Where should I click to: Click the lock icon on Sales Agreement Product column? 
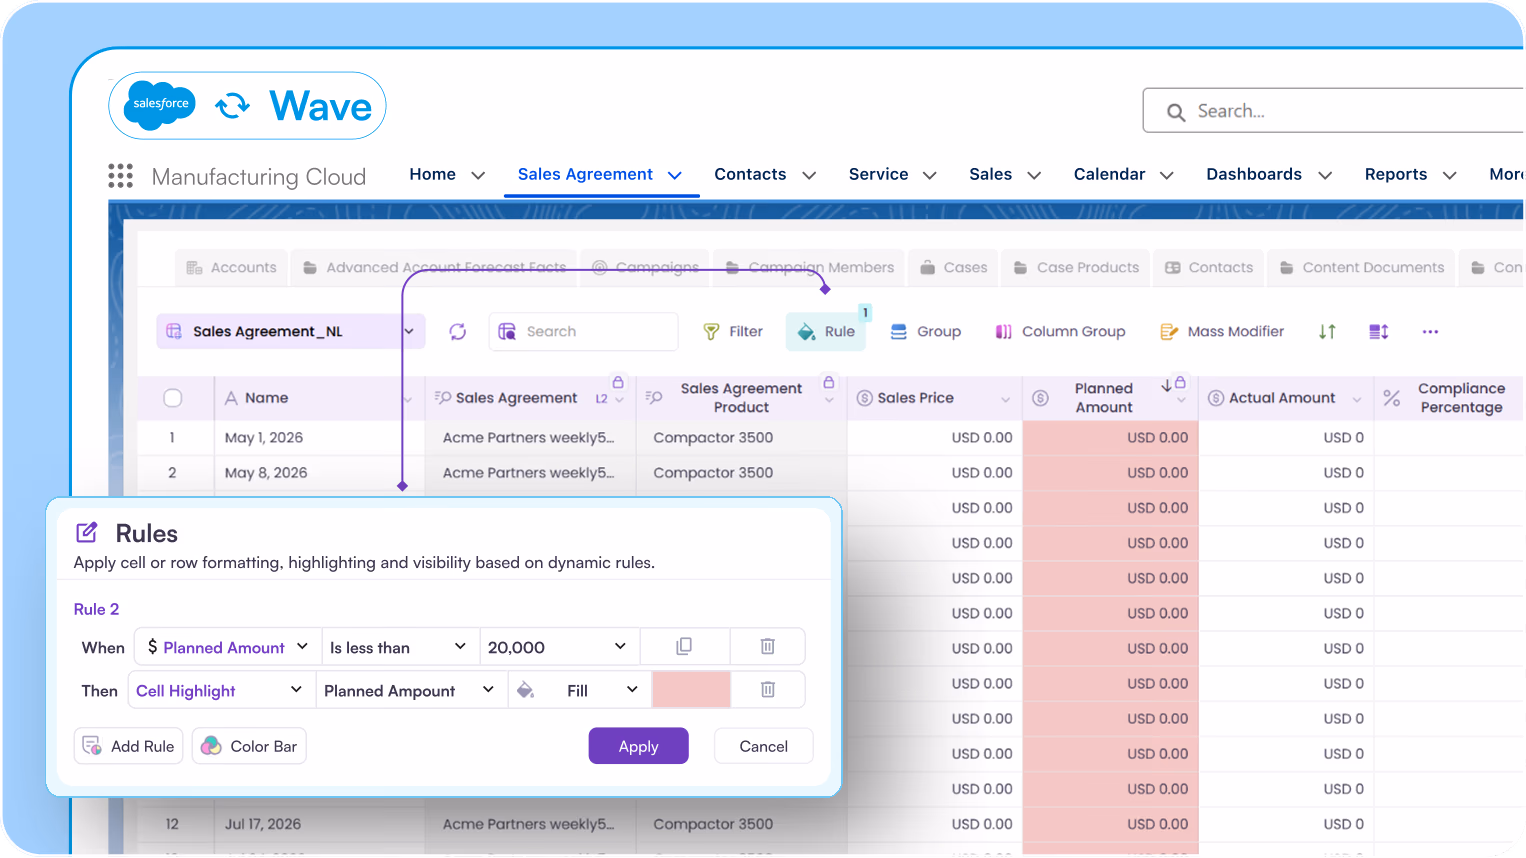(828, 382)
